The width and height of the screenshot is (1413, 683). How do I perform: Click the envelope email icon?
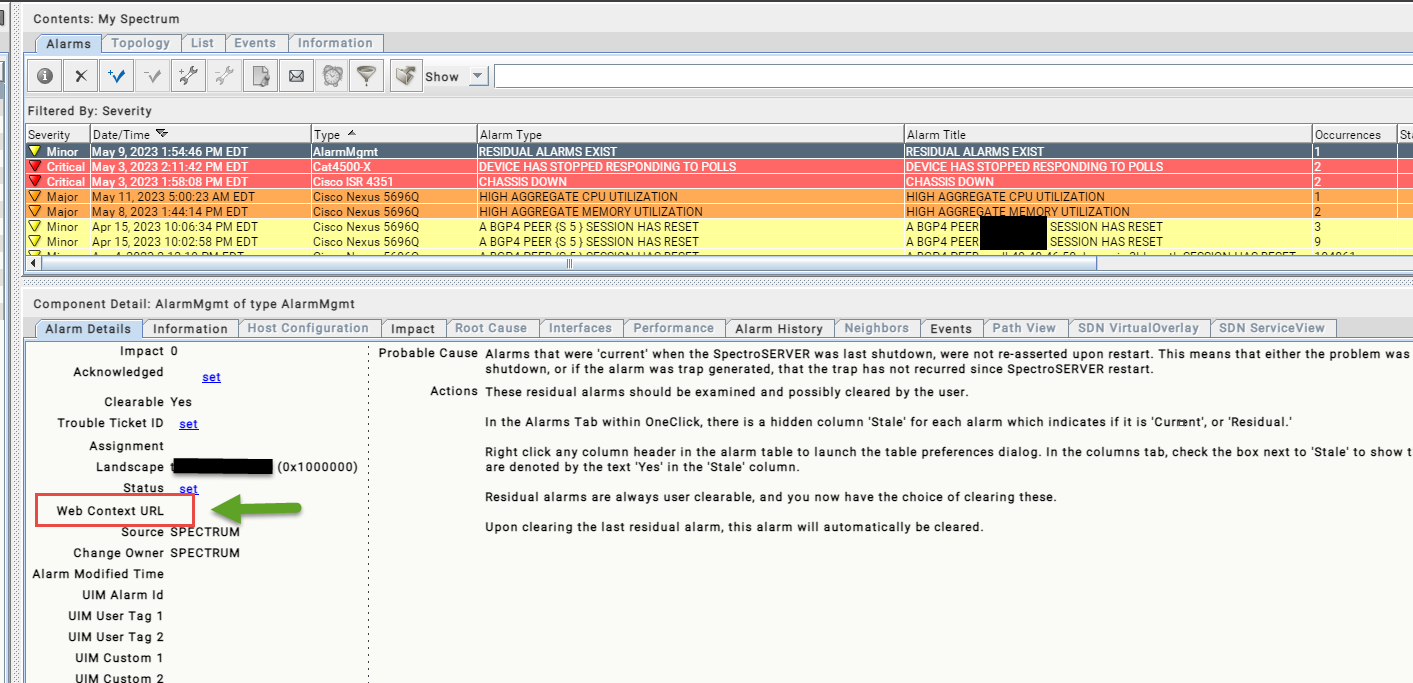pos(296,76)
